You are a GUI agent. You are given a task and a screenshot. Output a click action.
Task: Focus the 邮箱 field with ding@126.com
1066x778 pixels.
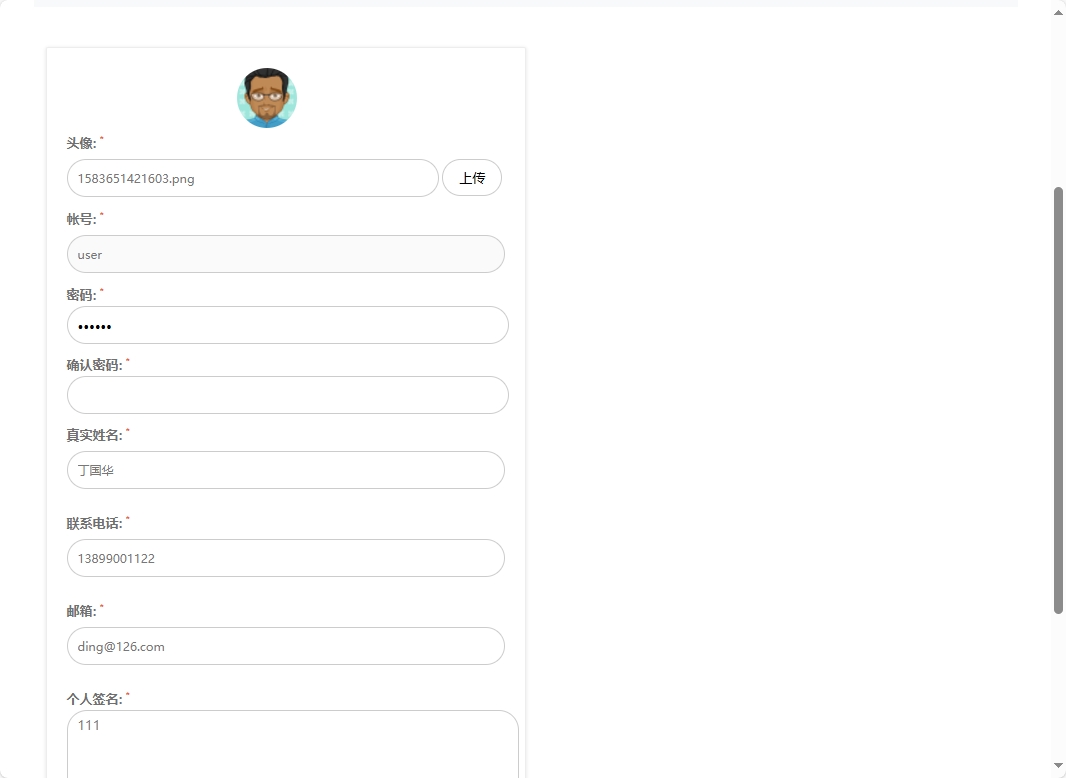coord(285,646)
